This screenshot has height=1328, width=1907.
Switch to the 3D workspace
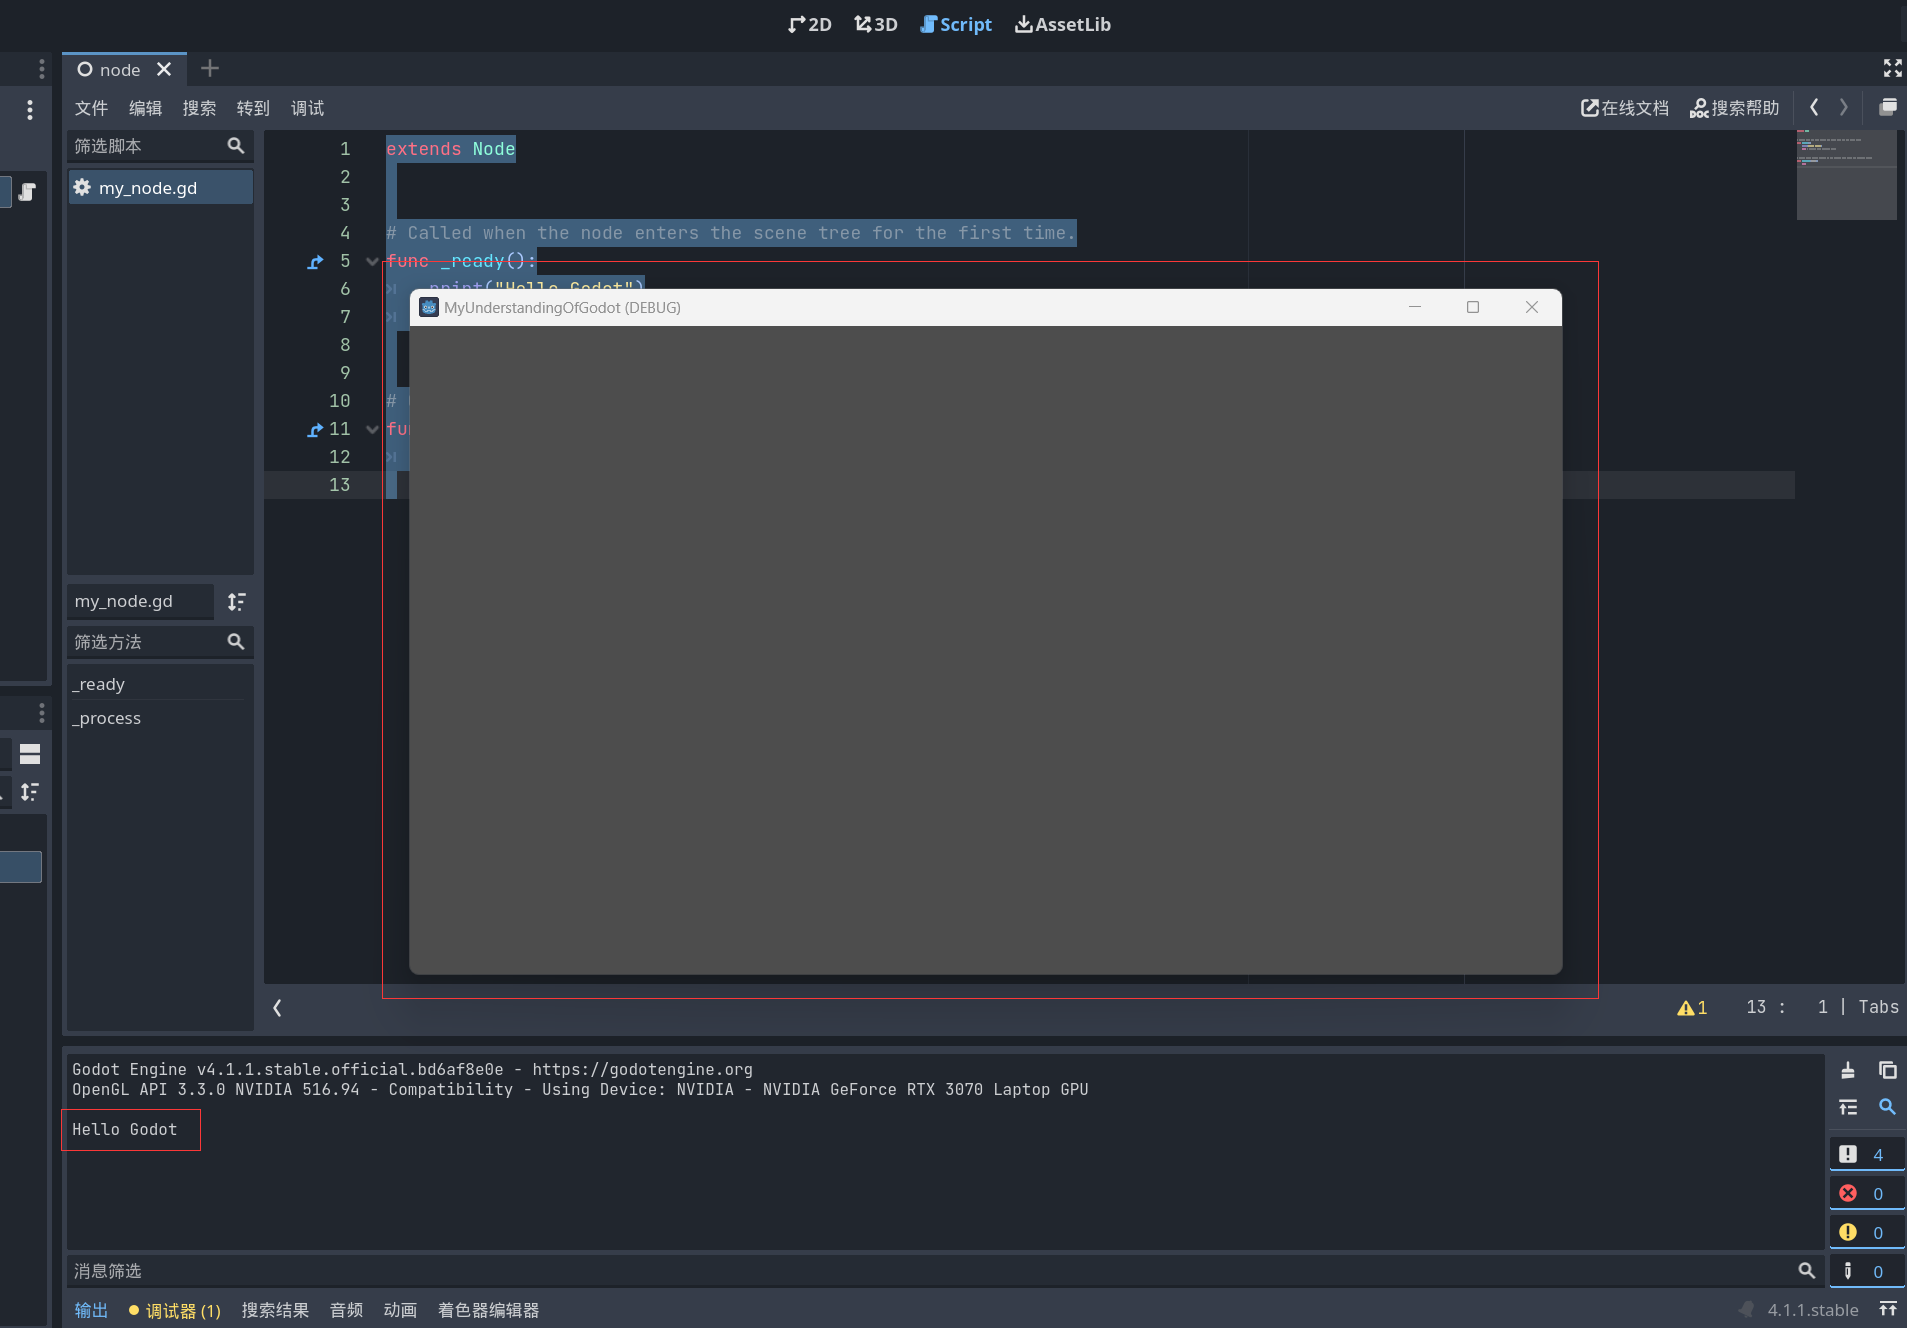[x=875, y=25]
